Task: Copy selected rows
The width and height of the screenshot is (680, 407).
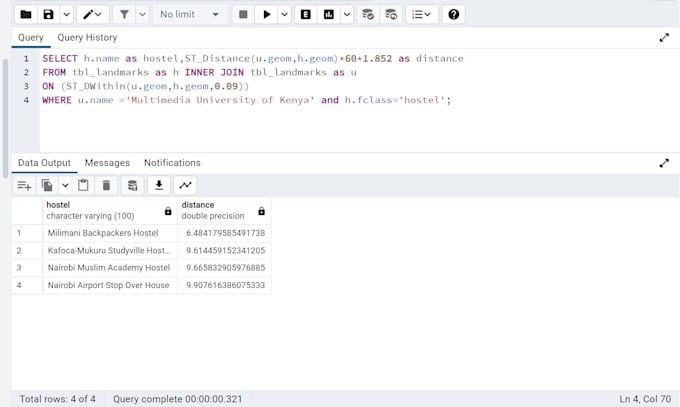Action: tap(47, 186)
